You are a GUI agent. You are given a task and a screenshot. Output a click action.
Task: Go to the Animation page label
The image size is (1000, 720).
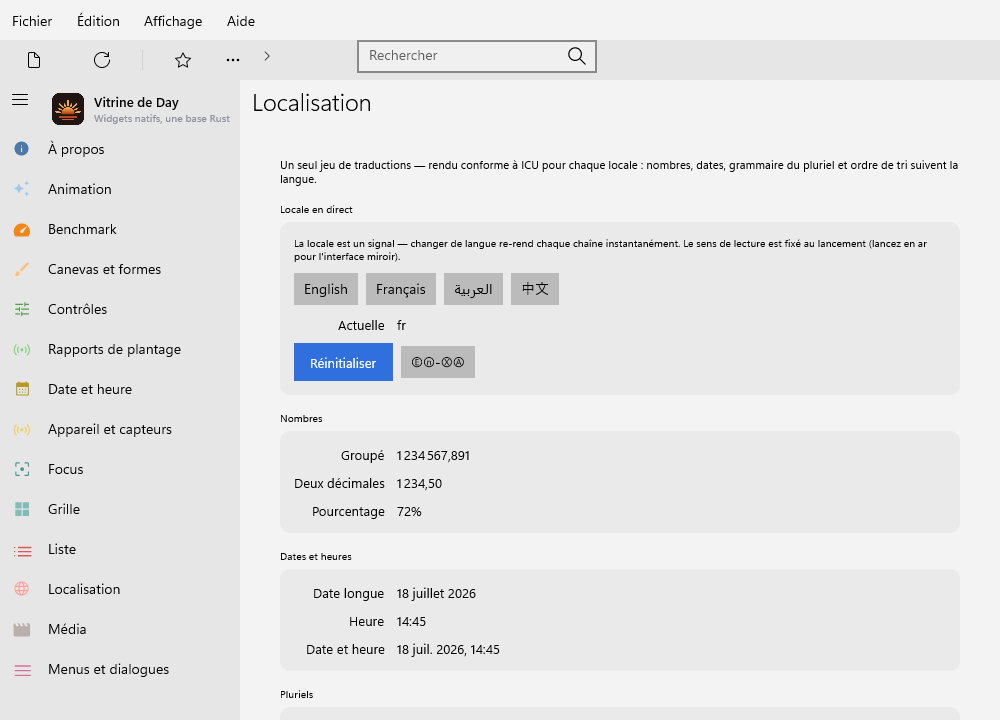coord(80,189)
